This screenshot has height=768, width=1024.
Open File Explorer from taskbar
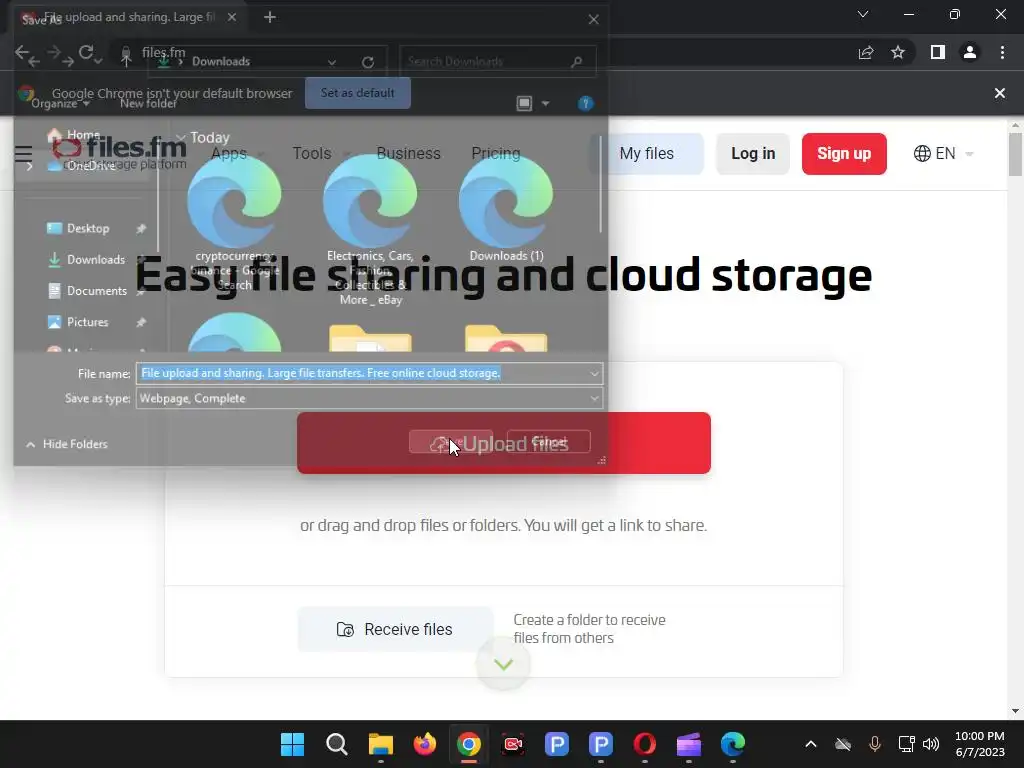[x=381, y=744]
